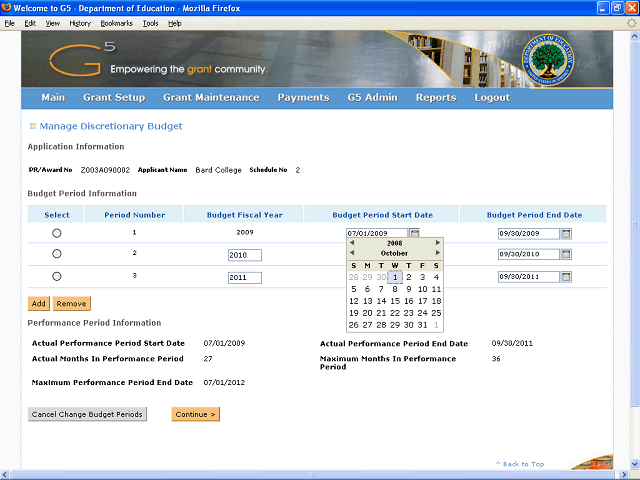Open the Payments navigation menu
640x480 pixels.
(x=303, y=98)
